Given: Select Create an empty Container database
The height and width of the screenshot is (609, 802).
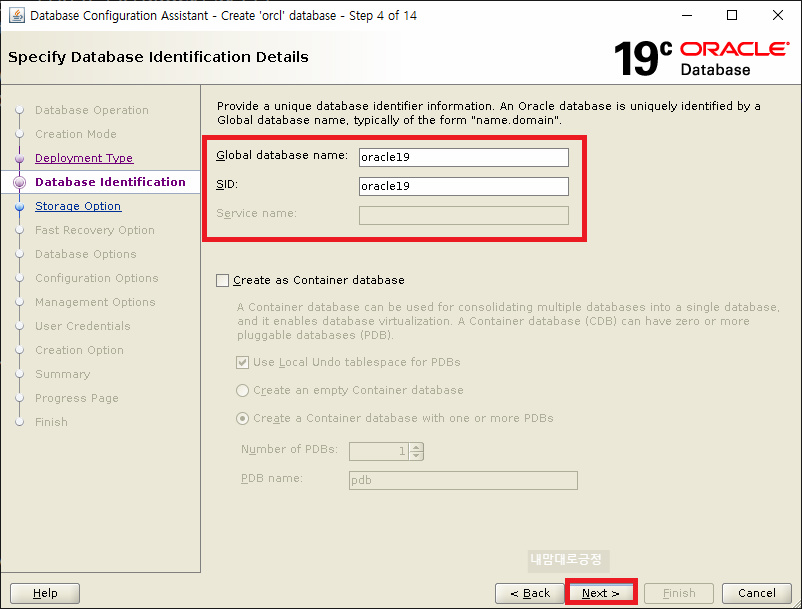Looking at the screenshot, I should 242,391.
